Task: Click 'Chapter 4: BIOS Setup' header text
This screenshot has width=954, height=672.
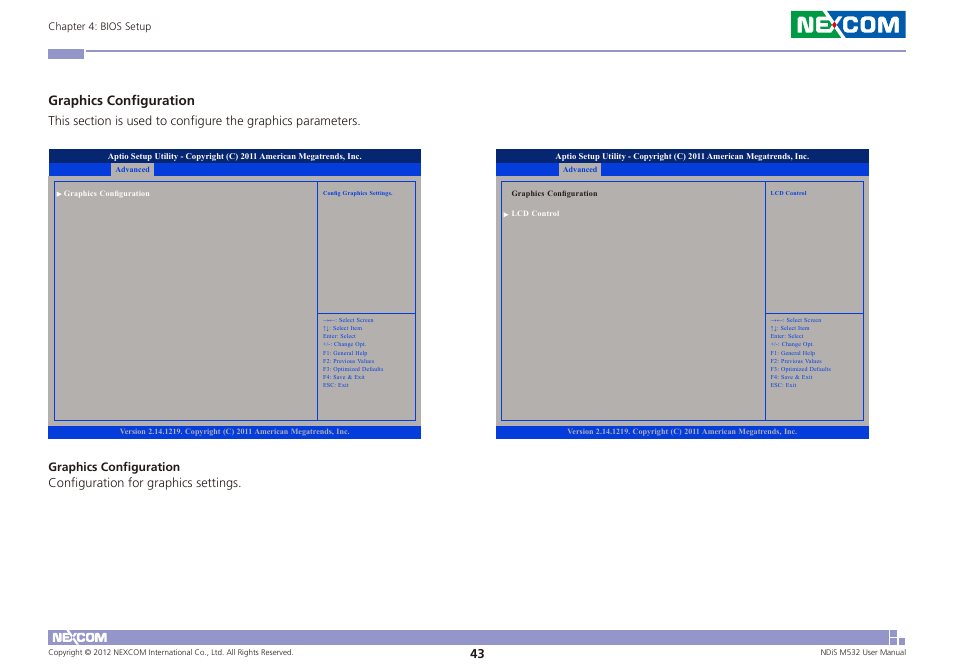Action: (x=100, y=26)
